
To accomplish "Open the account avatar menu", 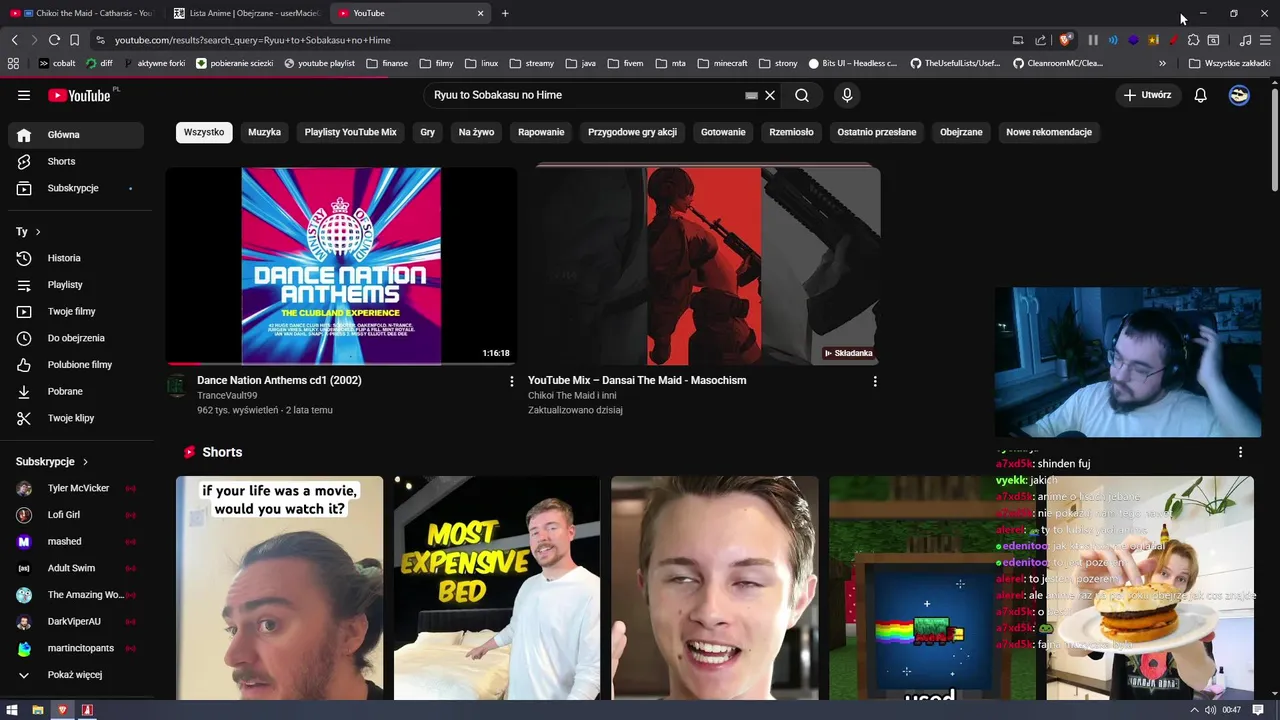I will point(1239,95).
